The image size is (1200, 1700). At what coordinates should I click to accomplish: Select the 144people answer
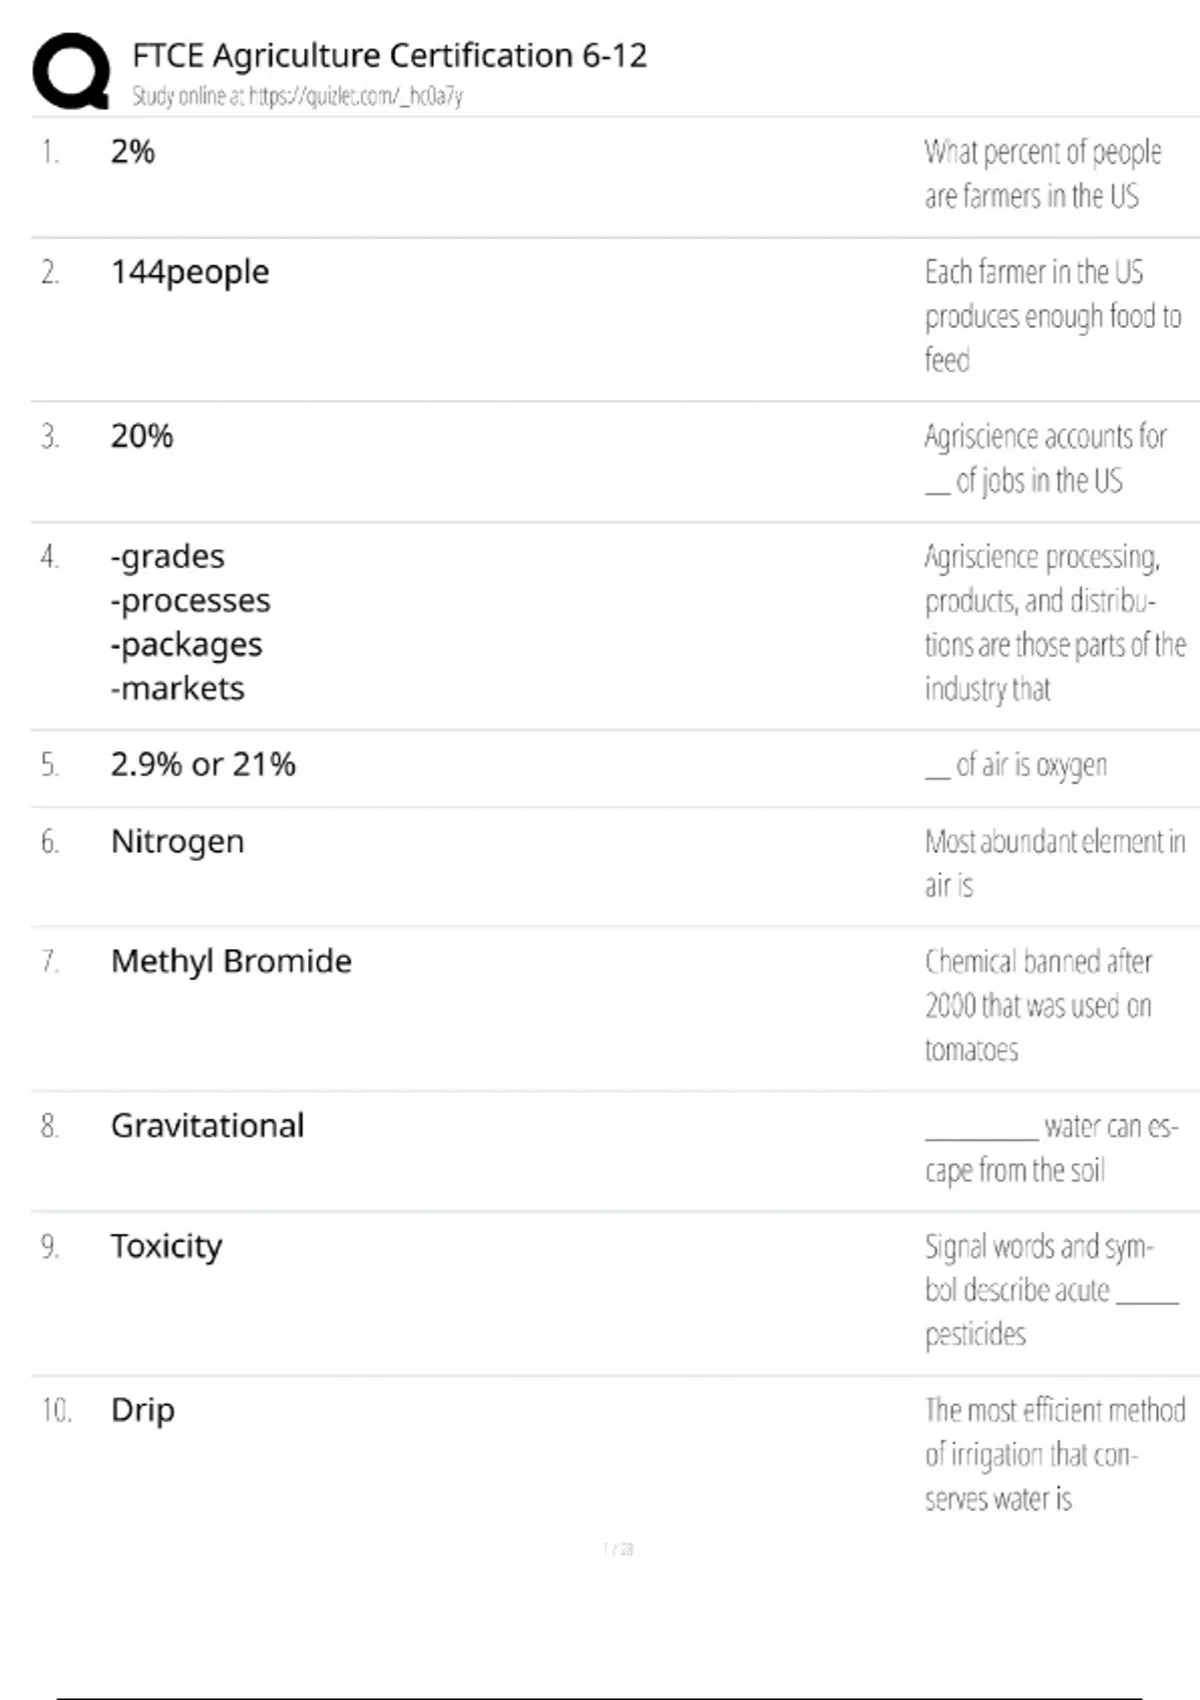[x=190, y=272]
